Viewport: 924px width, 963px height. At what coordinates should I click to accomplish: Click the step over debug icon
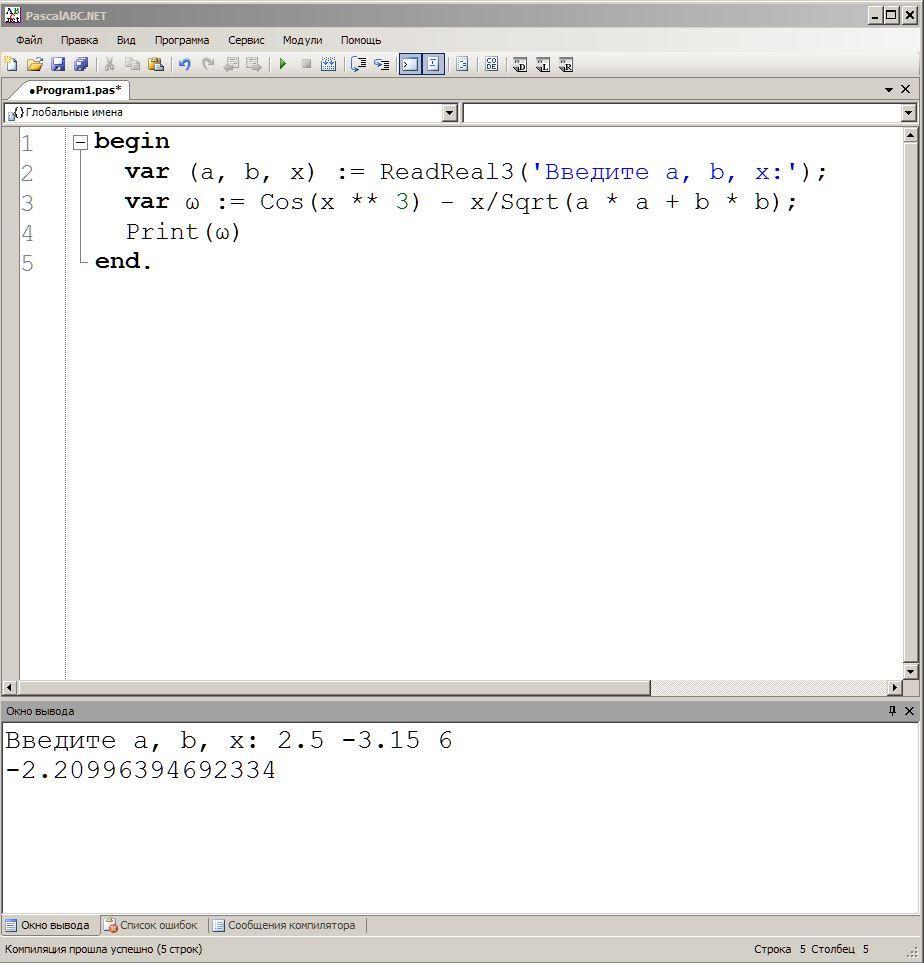(358, 64)
